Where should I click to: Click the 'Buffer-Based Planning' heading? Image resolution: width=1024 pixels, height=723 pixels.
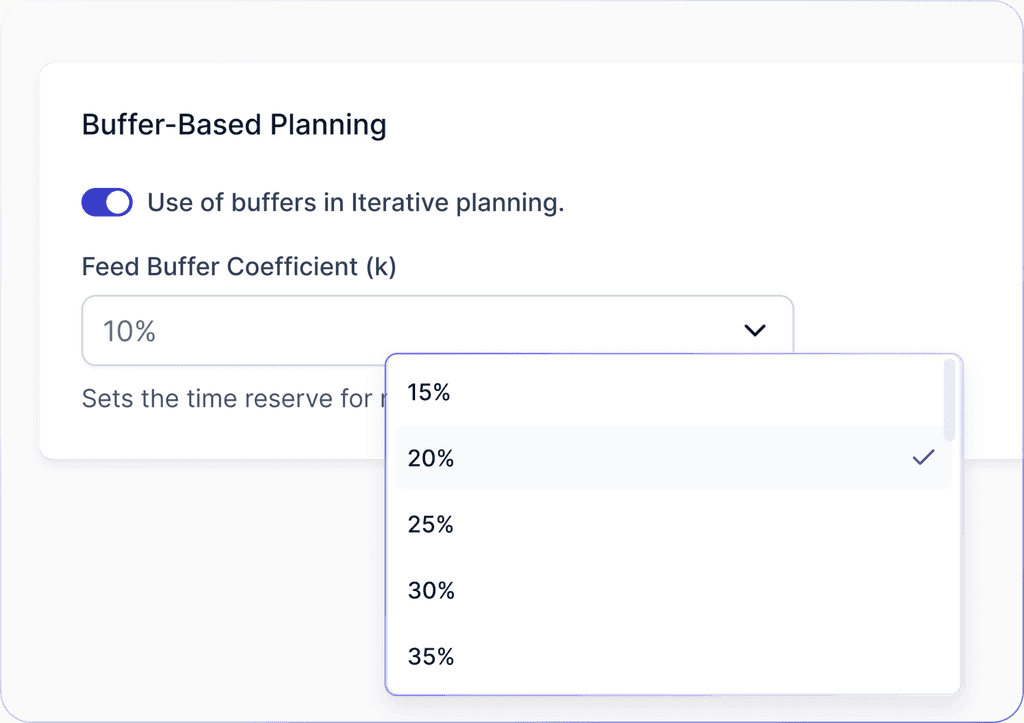pos(234,125)
